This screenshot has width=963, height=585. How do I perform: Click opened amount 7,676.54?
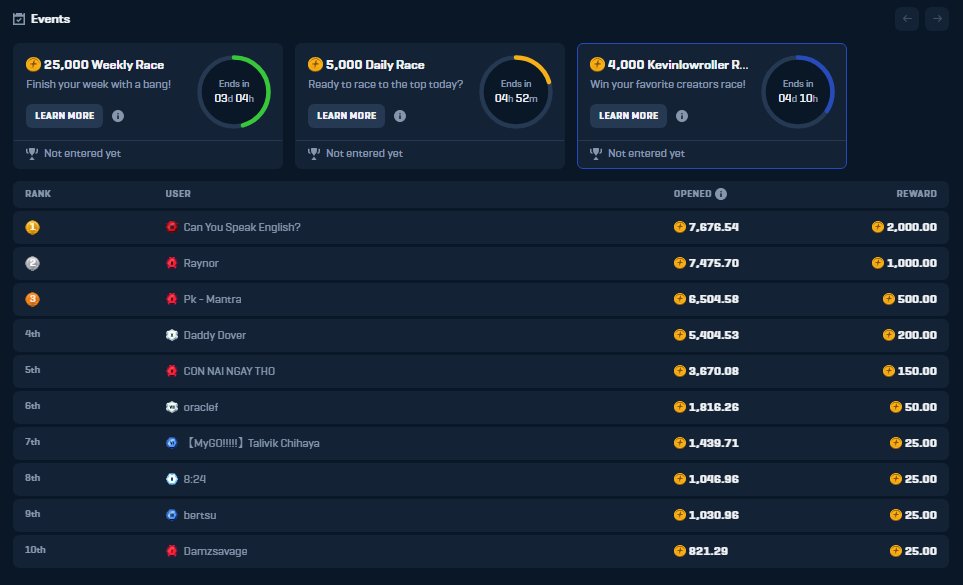pyautogui.click(x=714, y=227)
